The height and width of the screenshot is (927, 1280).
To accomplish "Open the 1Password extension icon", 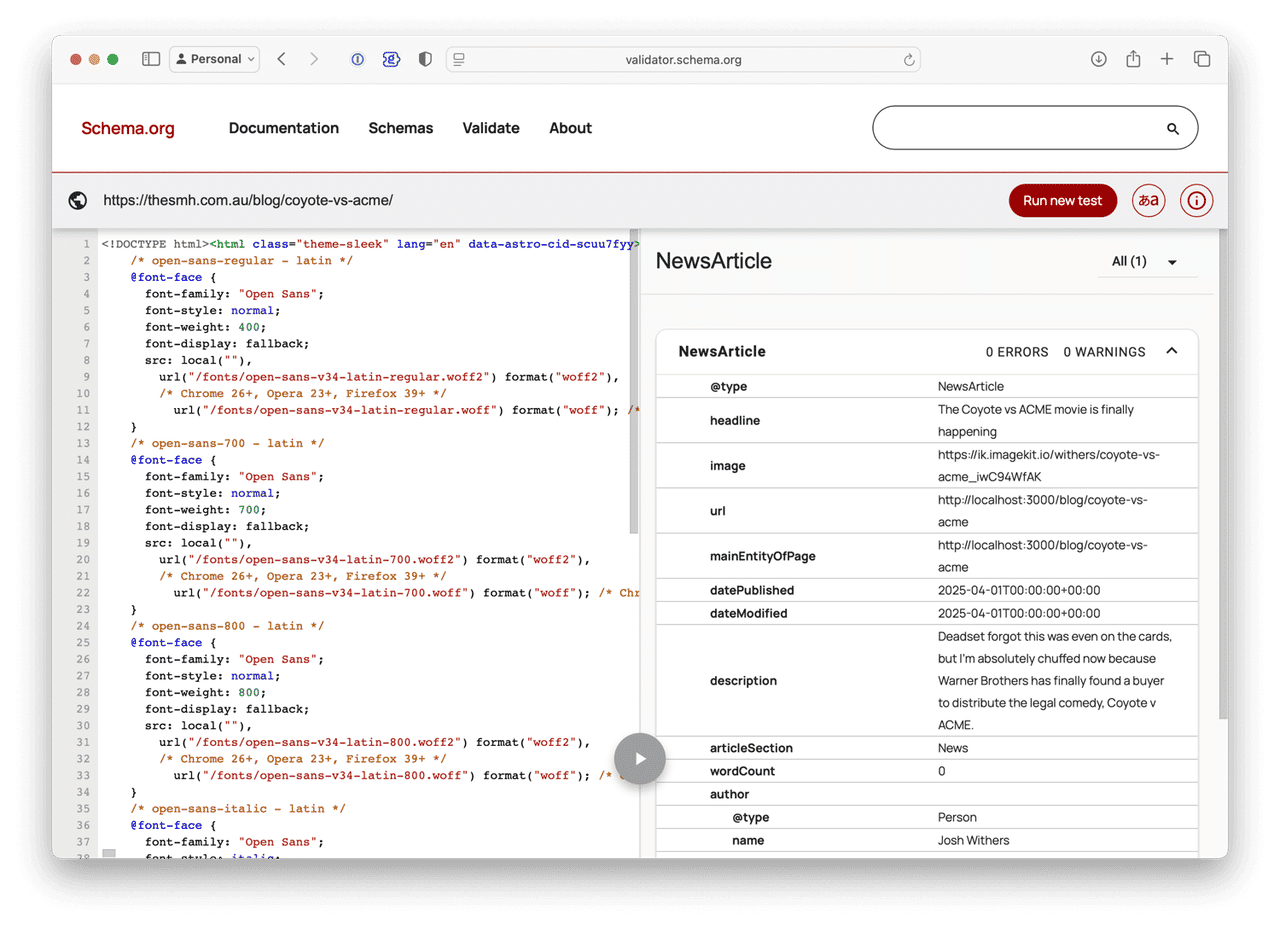I will [357, 59].
